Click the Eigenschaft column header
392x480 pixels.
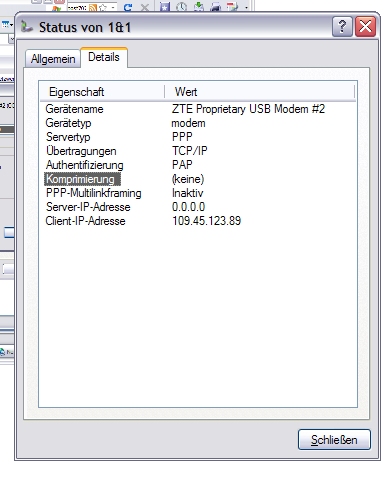click(x=102, y=92)
